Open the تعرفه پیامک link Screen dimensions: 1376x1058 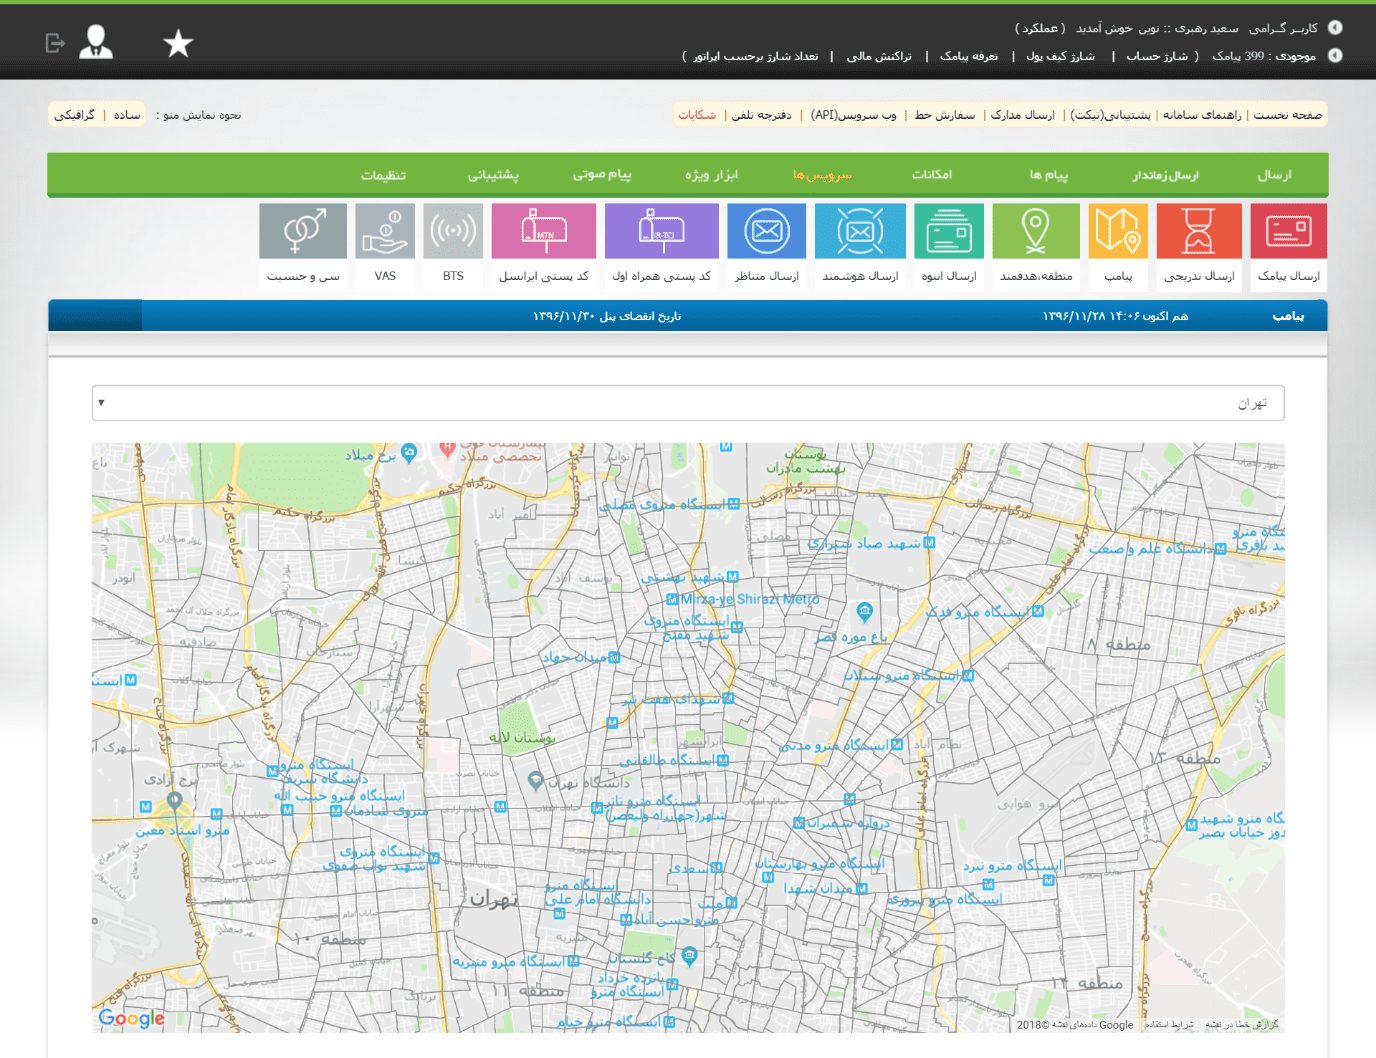click(x=969, y=56)
